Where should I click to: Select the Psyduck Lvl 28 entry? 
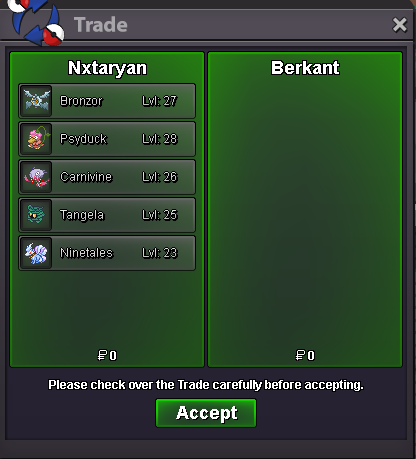(x=107, y=139)
